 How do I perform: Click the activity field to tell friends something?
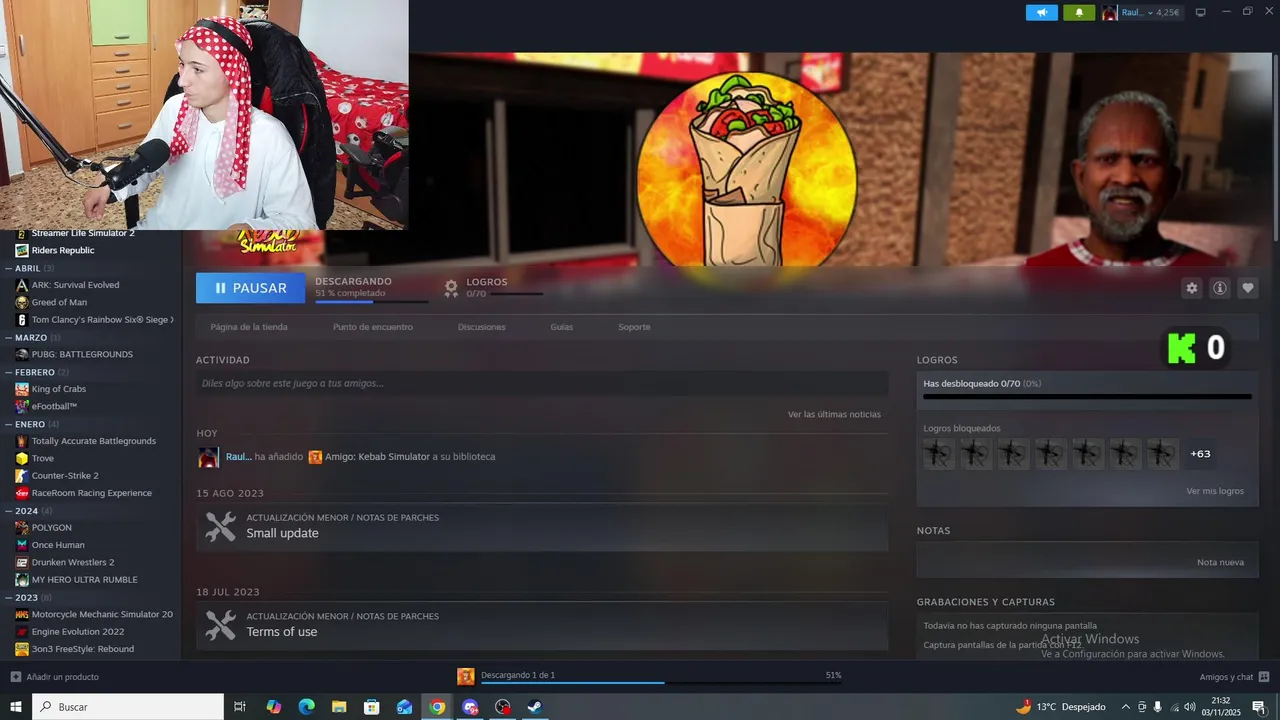coord(542,383)
